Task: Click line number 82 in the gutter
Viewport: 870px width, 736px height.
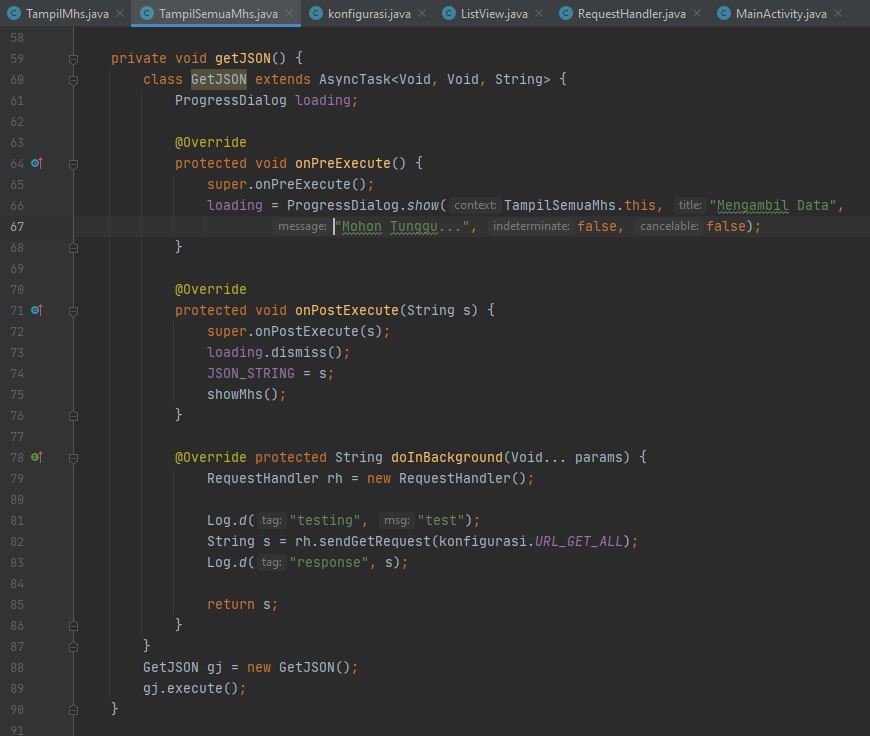Action: 17,542
